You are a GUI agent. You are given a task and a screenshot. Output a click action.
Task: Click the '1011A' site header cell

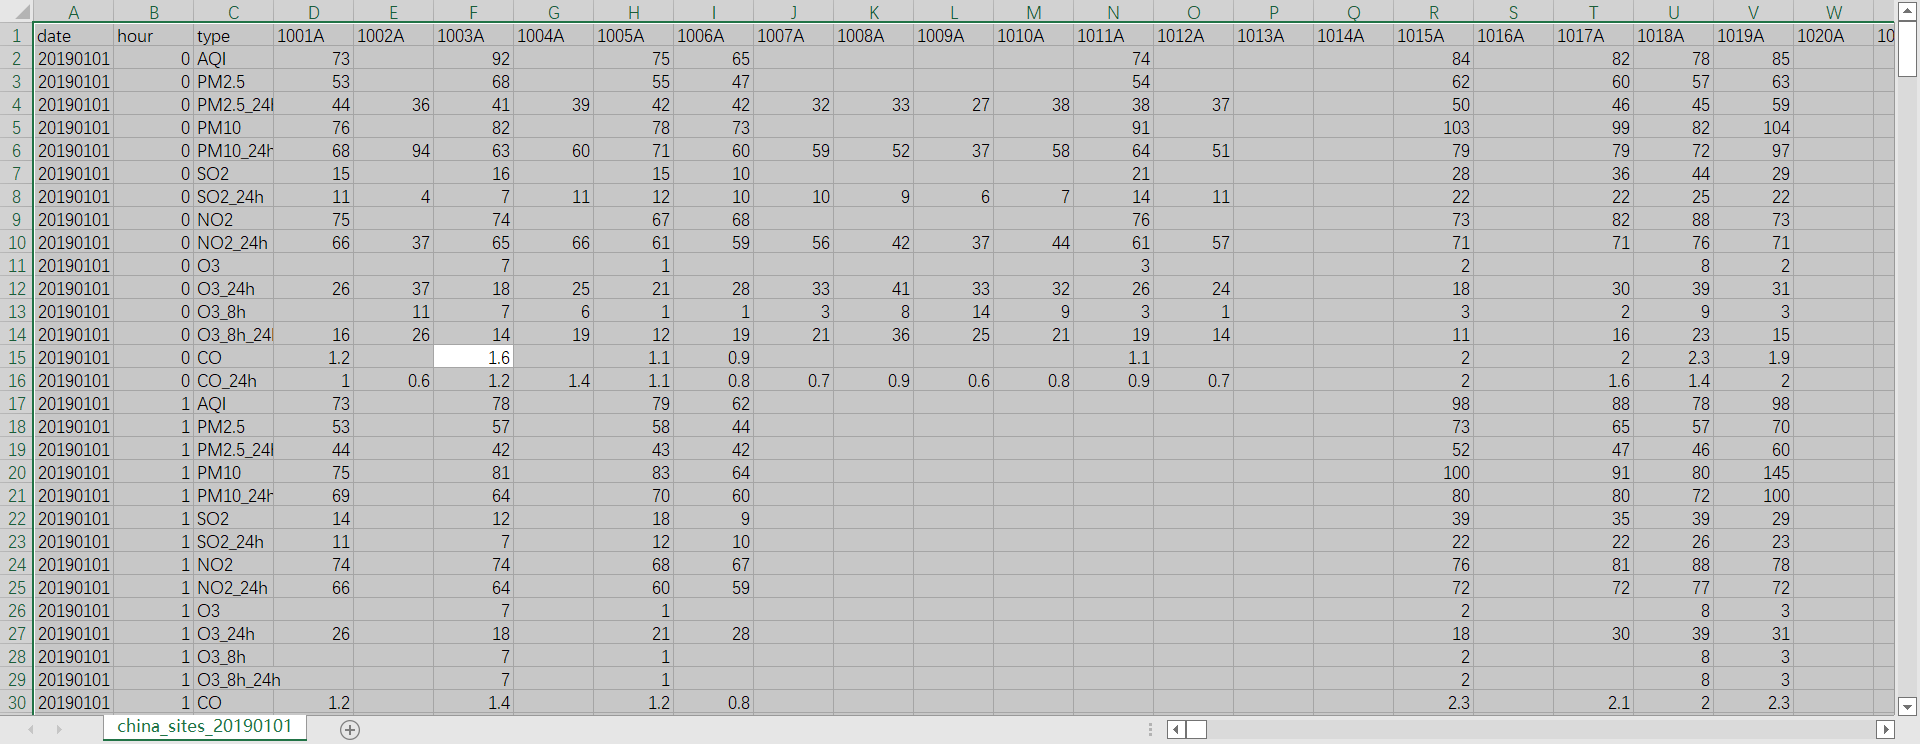1114,35
